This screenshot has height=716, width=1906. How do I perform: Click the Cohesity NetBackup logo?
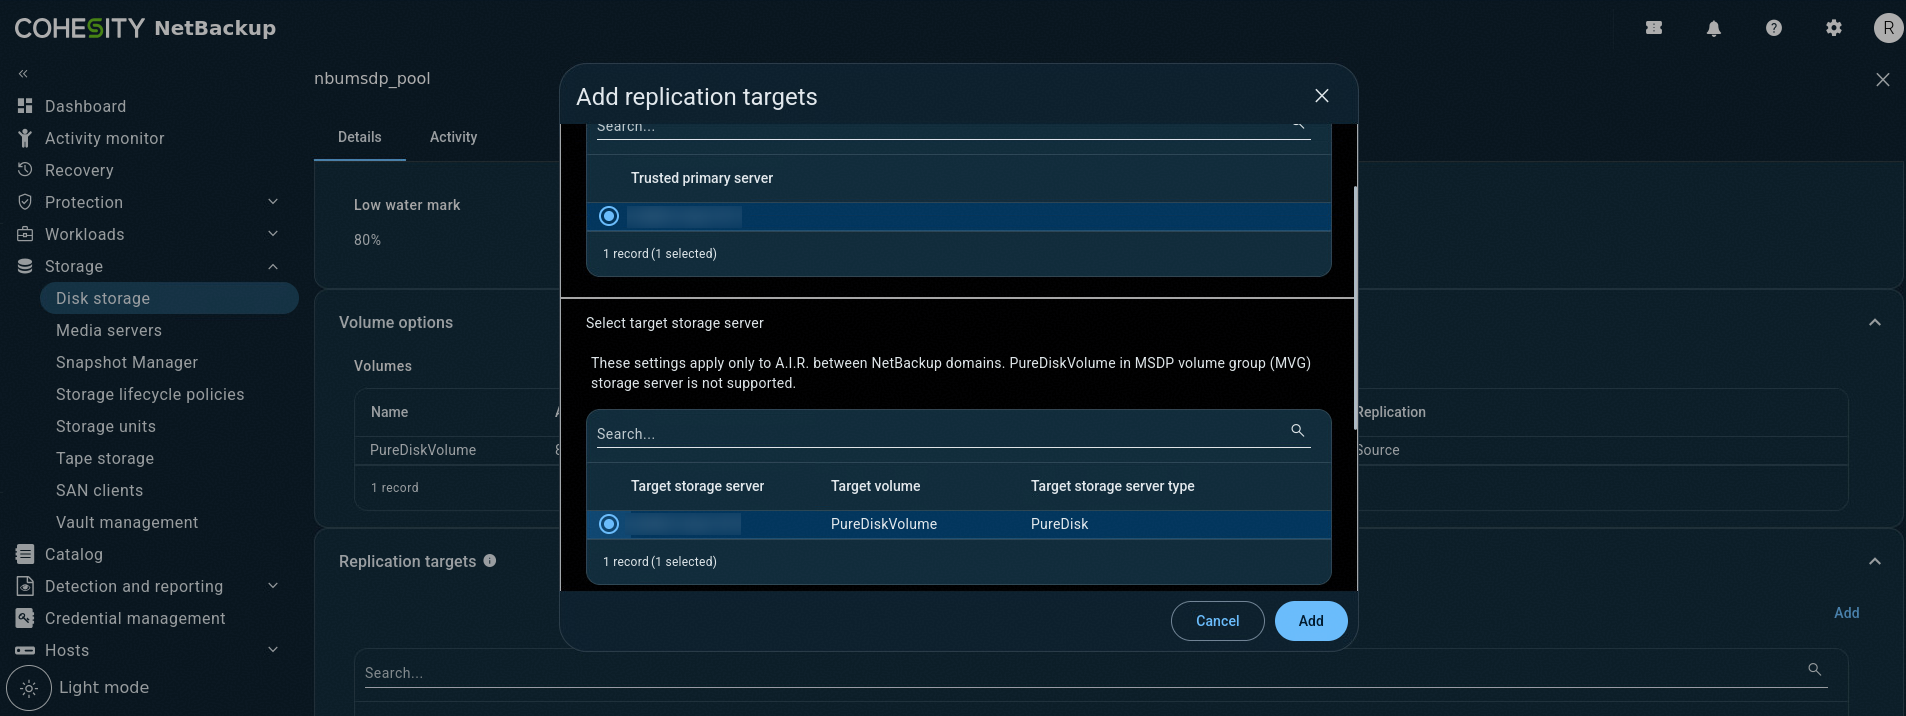[145, 28]
